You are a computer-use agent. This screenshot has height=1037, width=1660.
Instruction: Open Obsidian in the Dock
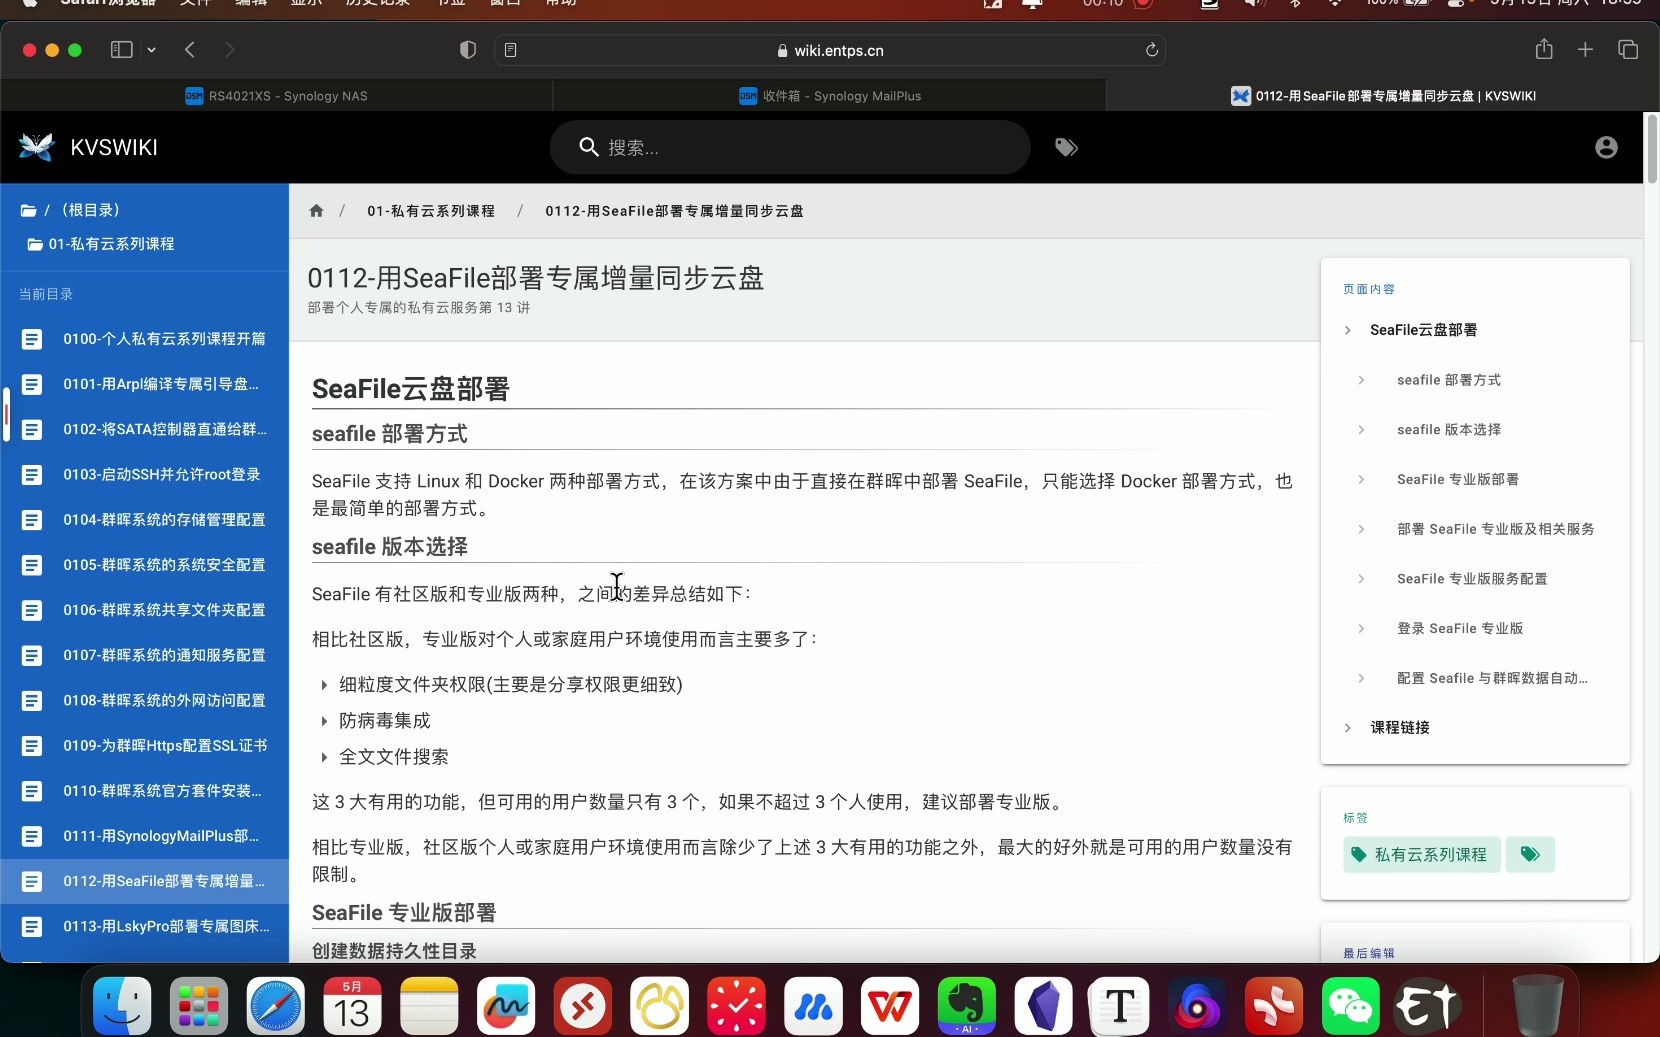tap(1044, 1005)
